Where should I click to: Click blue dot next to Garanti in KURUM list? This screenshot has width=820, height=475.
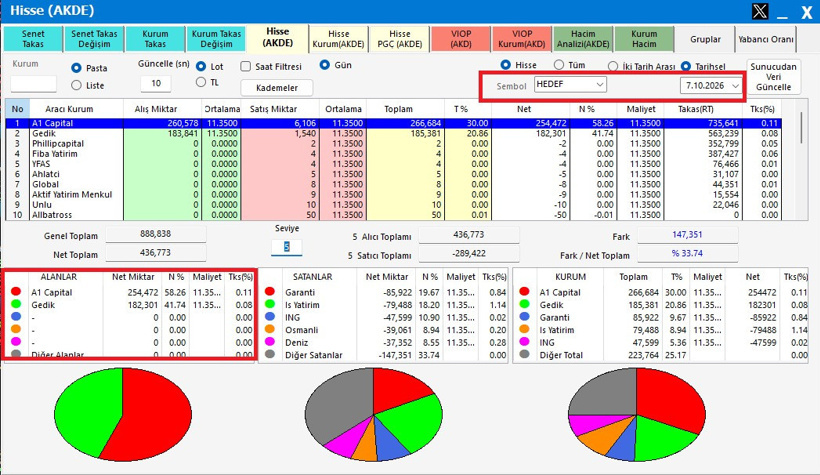click(x=525, y=316)
